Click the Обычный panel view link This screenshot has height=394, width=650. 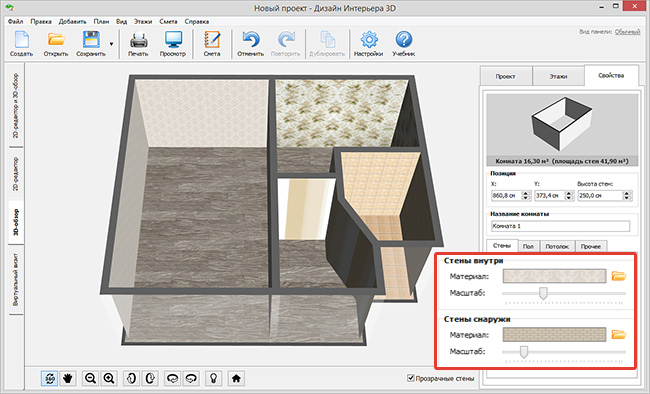coord(627,32)
